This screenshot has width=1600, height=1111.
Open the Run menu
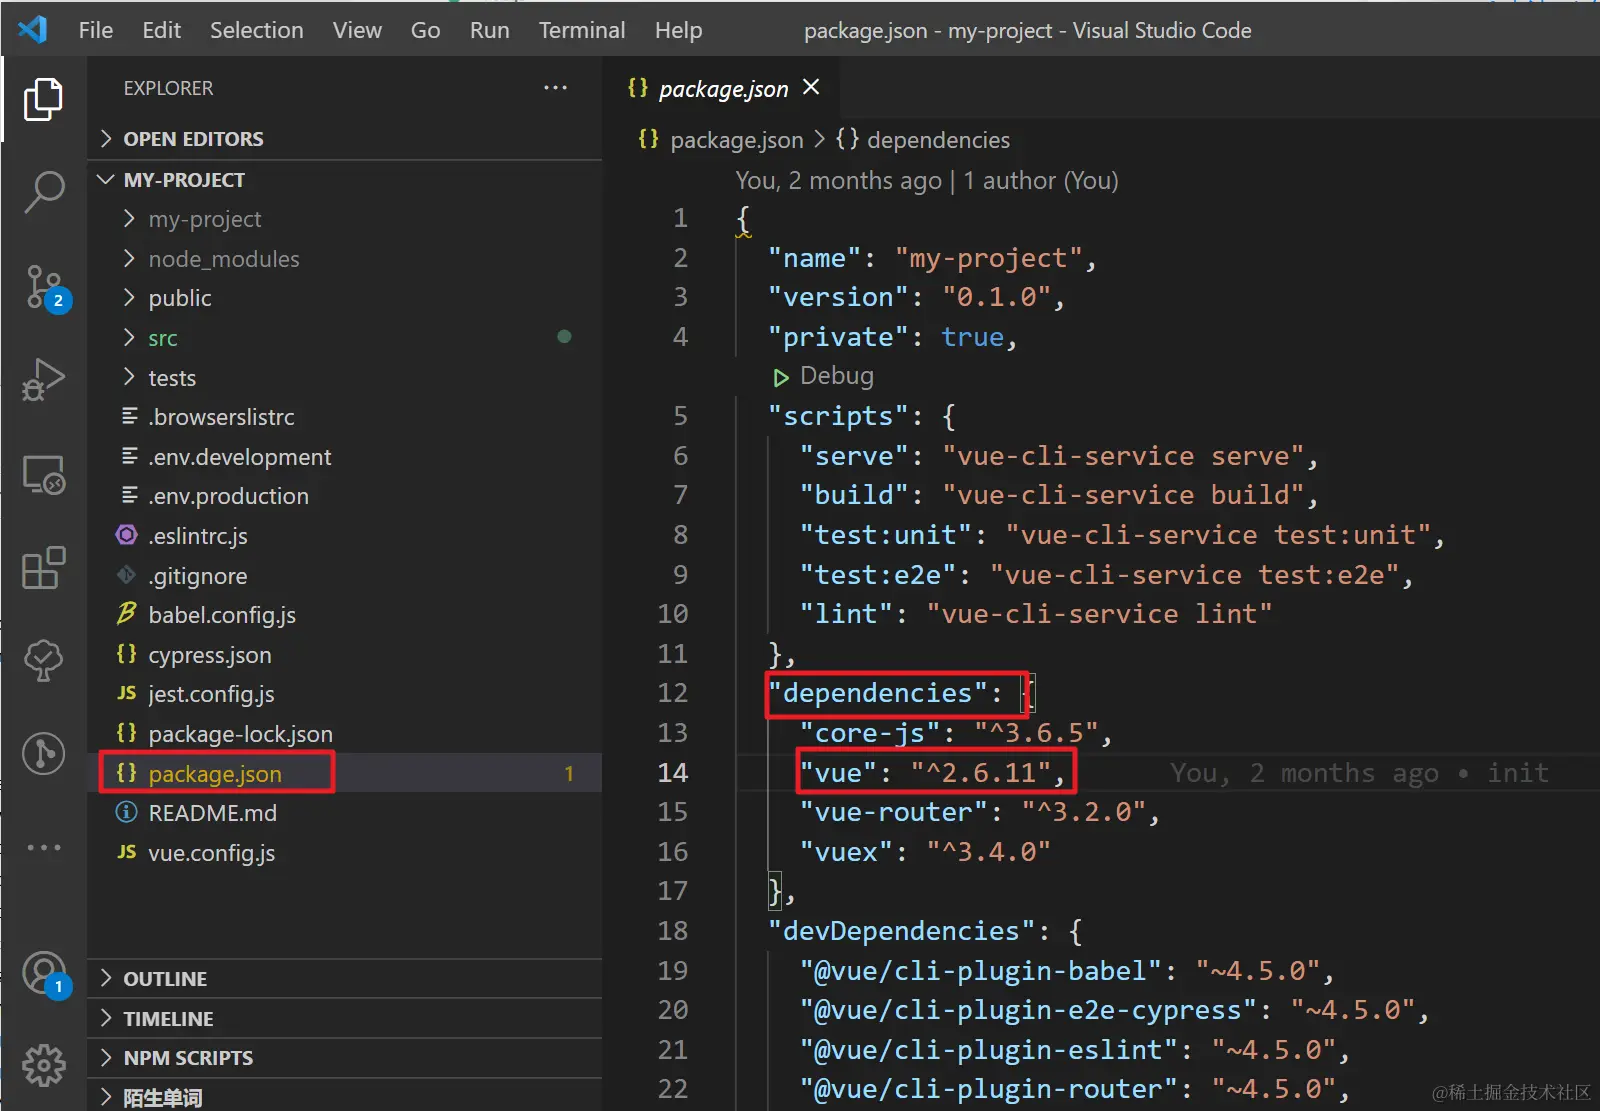(x=490, y=30)
